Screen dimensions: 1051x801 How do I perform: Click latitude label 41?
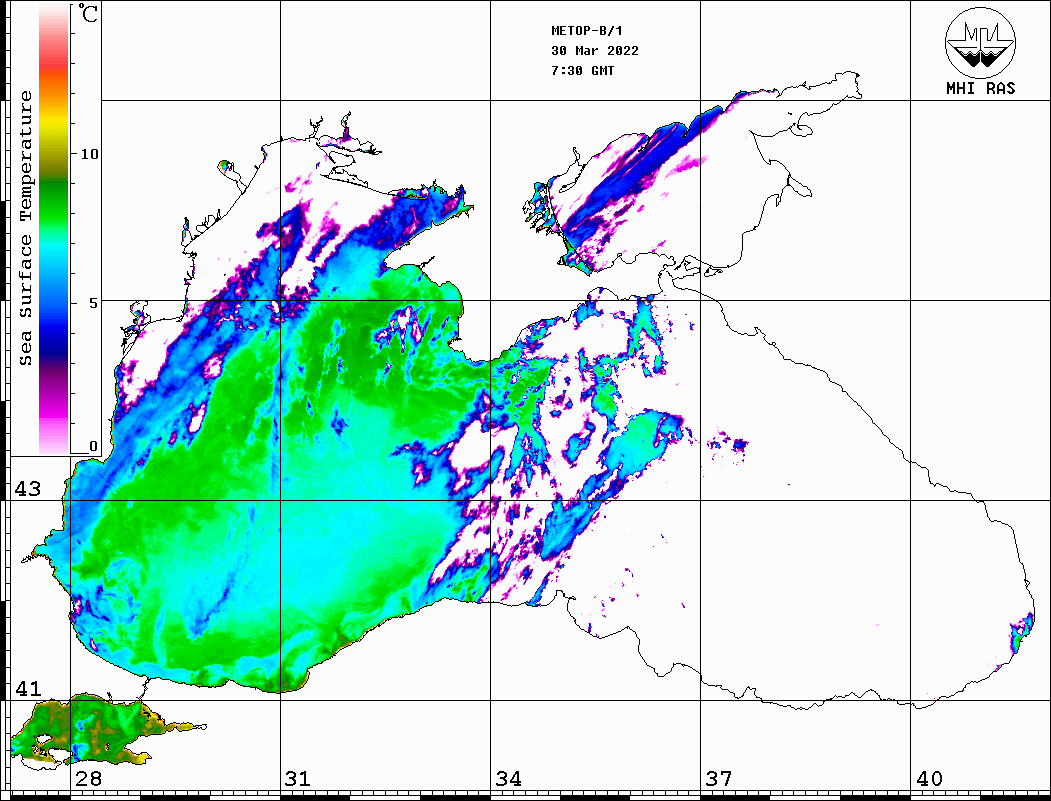tap(27, 689)
